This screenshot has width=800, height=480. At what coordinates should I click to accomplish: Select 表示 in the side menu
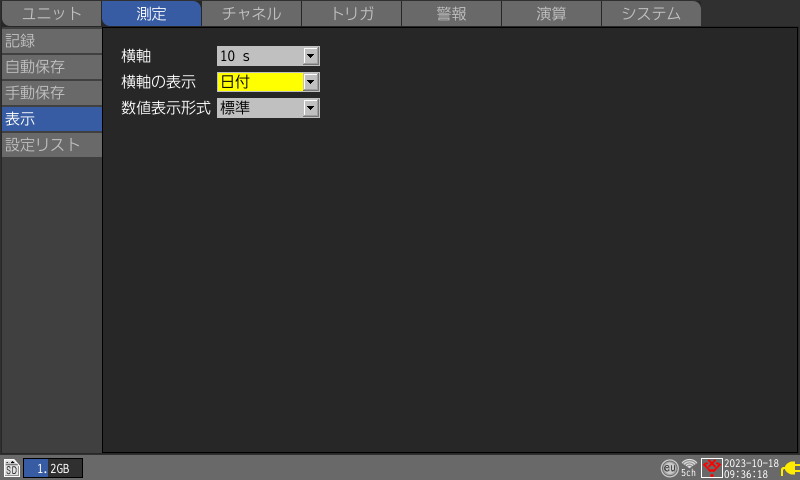point(52,119)
